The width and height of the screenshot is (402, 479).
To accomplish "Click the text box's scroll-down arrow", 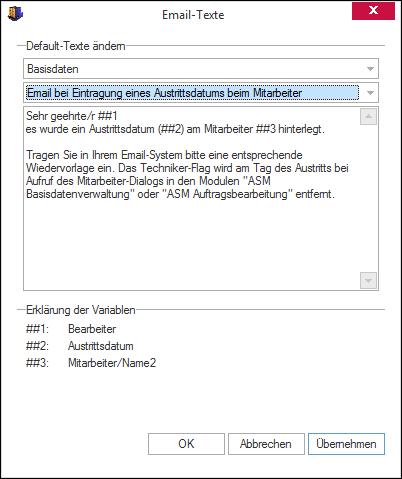I will pyautogui.click(x=368, y=281).
